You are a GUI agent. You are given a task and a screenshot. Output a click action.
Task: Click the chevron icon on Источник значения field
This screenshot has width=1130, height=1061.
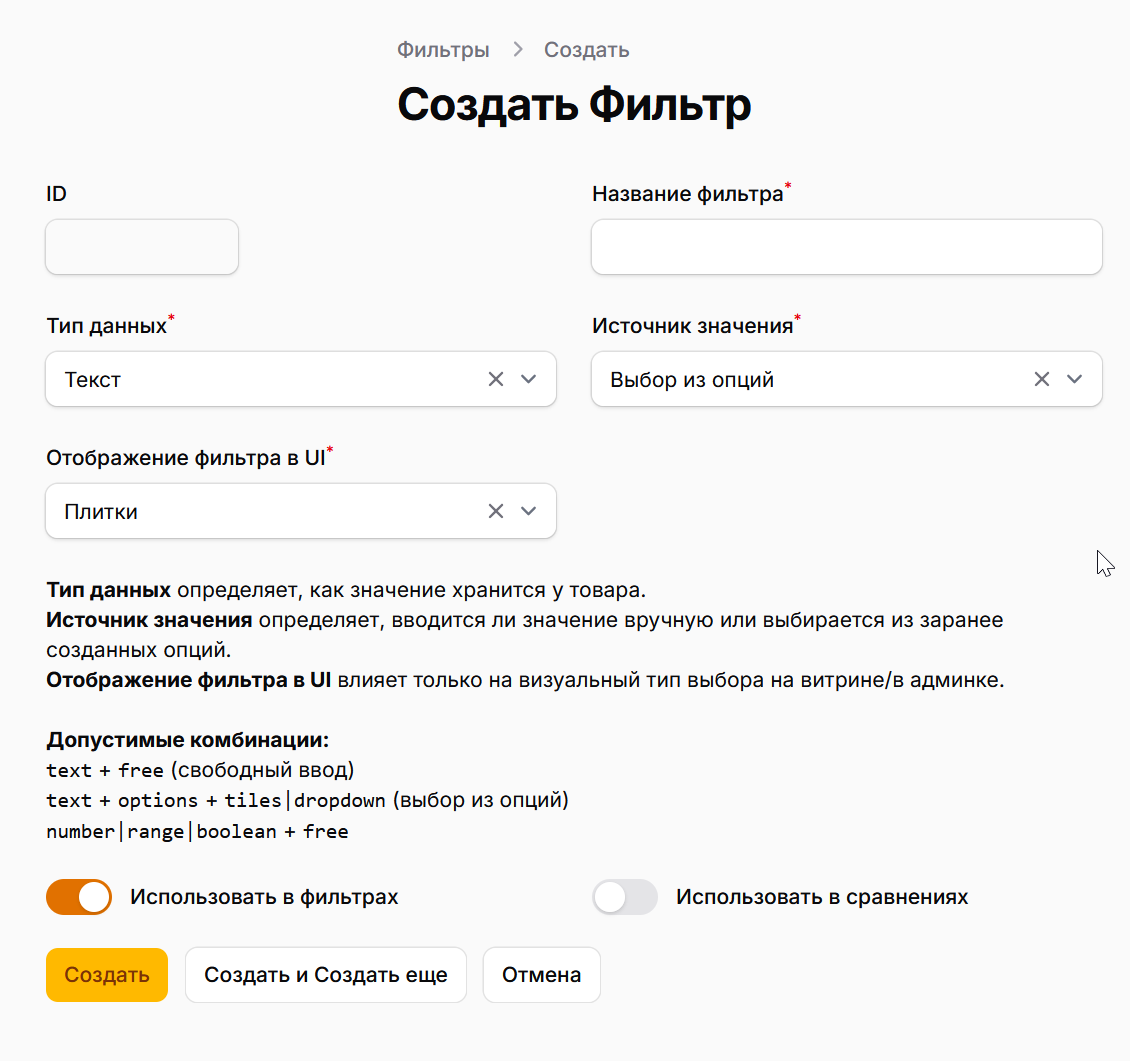[x=1075, y=379]
